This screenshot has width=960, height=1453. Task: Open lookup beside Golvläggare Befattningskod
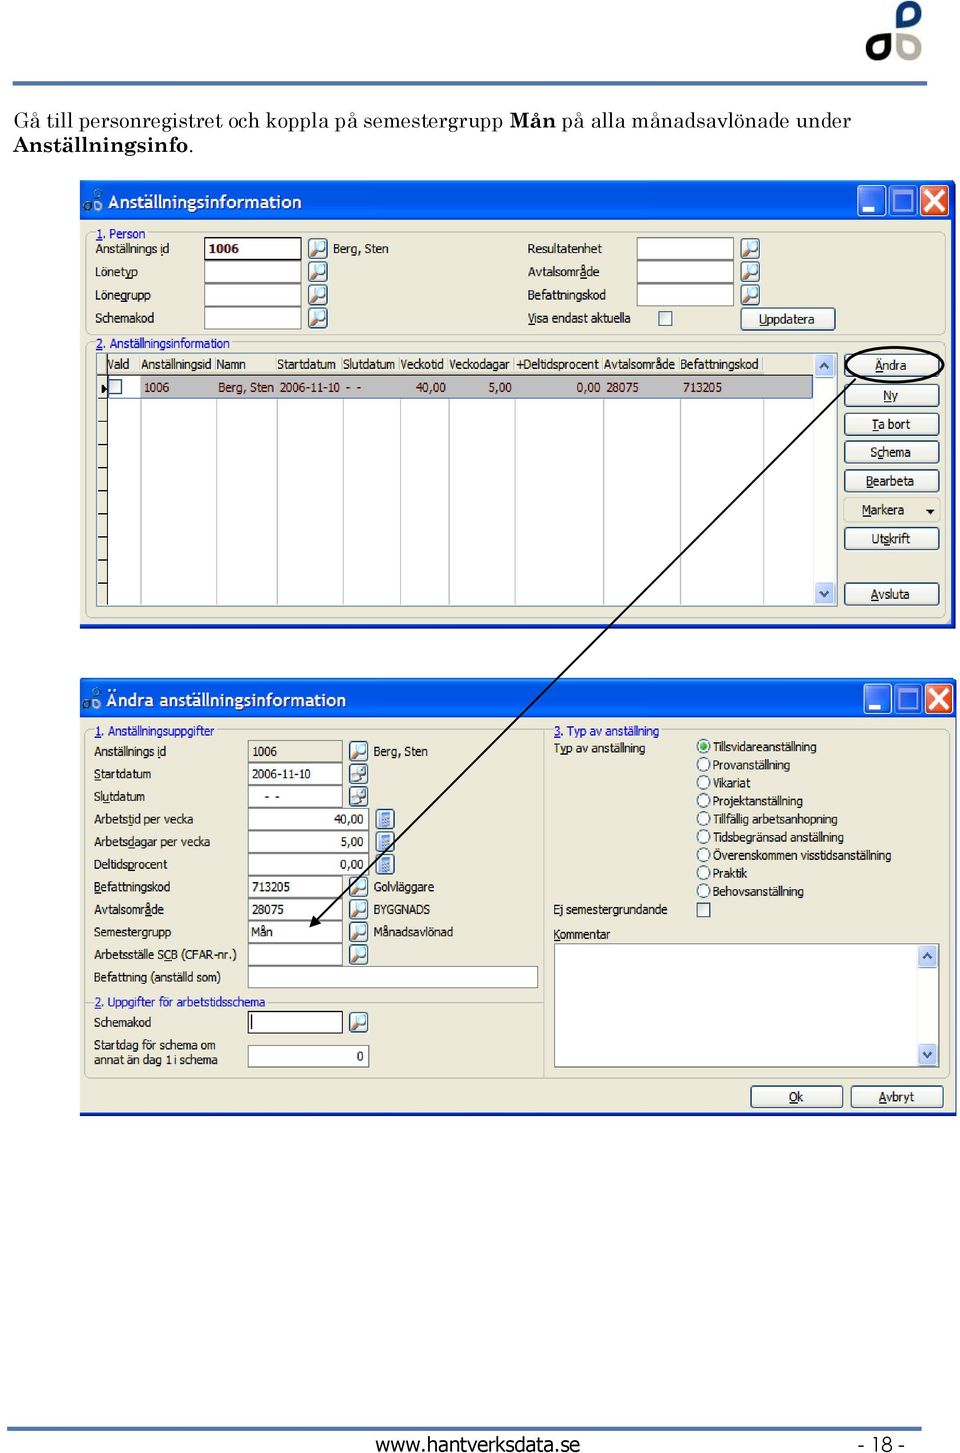(358, 887)
